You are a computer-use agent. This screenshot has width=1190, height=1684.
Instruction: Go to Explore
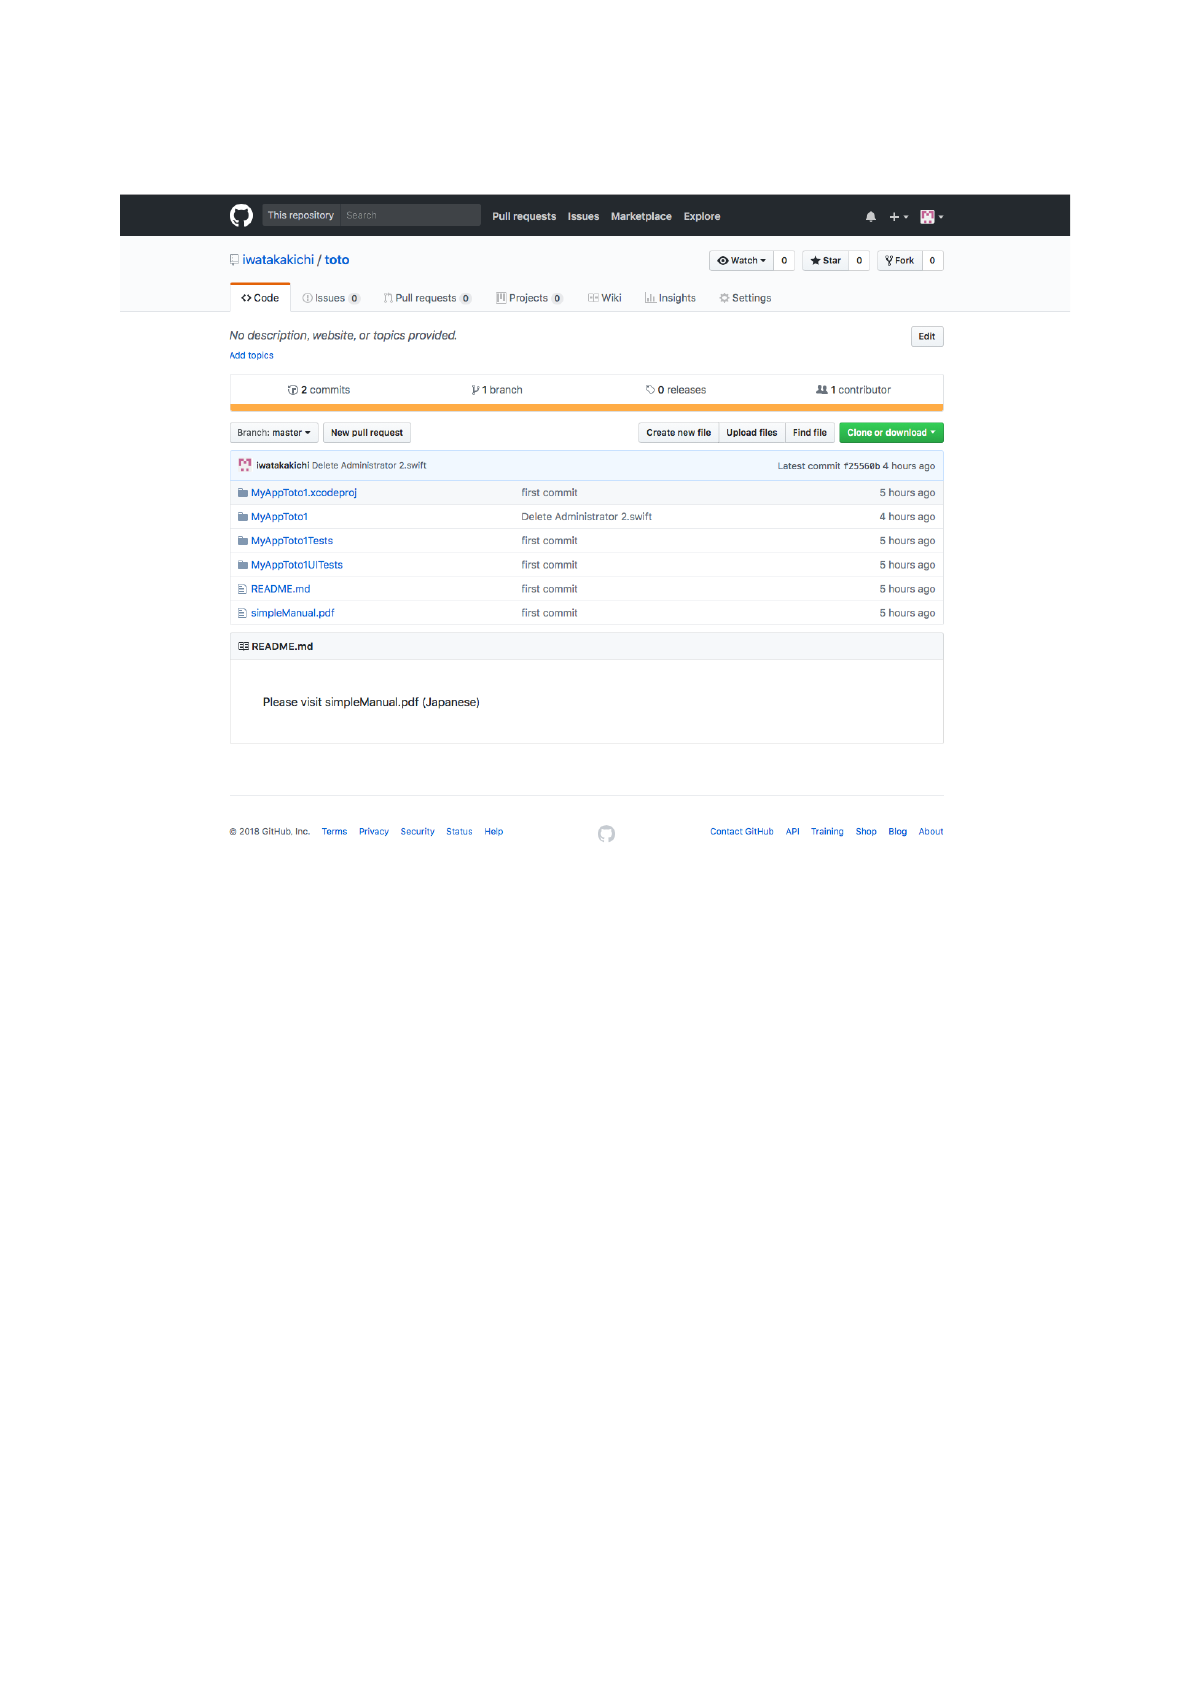pyautogui.click(x=701, y=216)
